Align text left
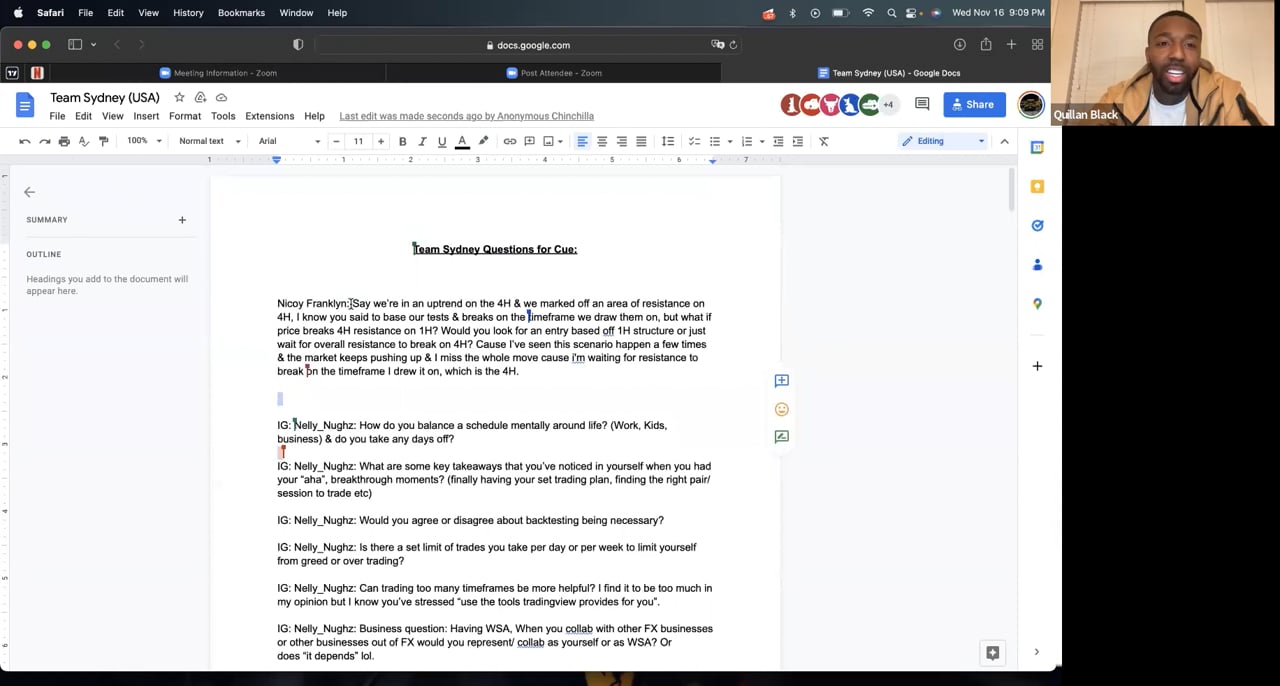 (582, 141)
